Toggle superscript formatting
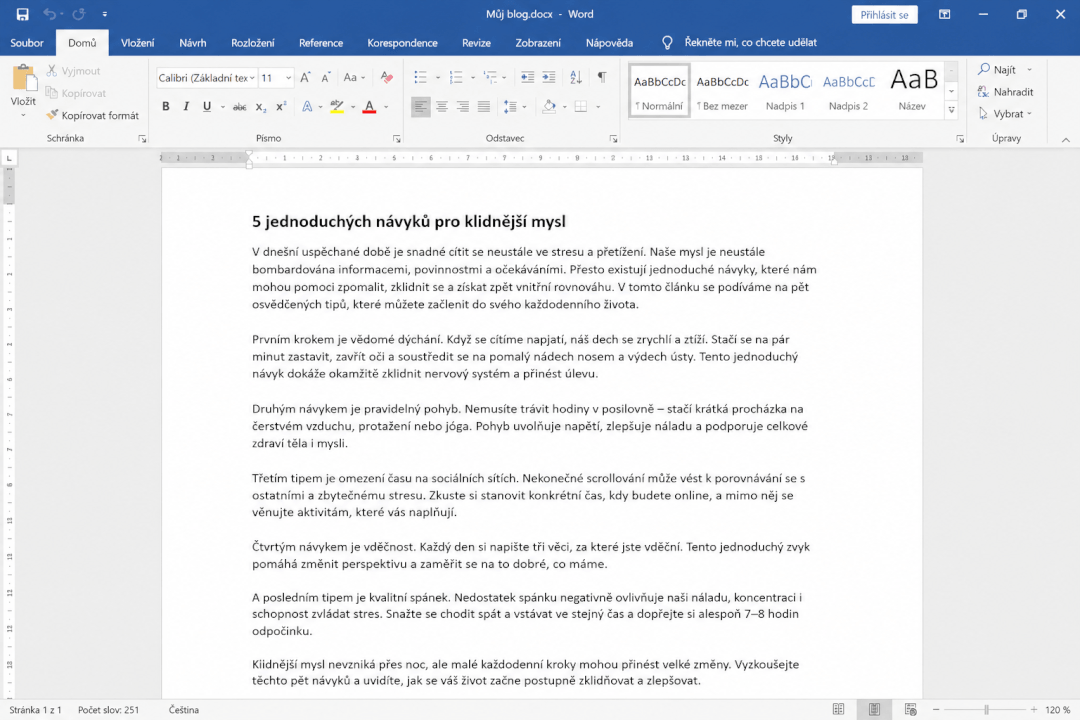1080x720 pixels. point(281,107)
